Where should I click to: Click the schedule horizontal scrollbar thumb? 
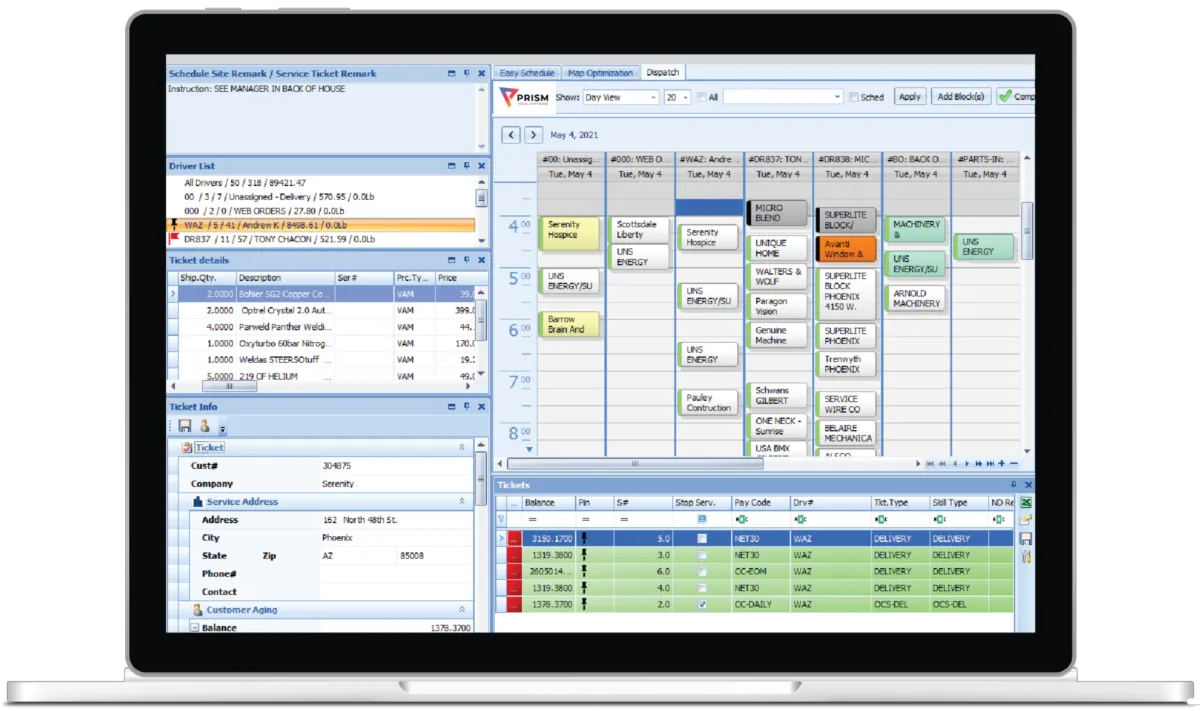click(x=634, y=463)
